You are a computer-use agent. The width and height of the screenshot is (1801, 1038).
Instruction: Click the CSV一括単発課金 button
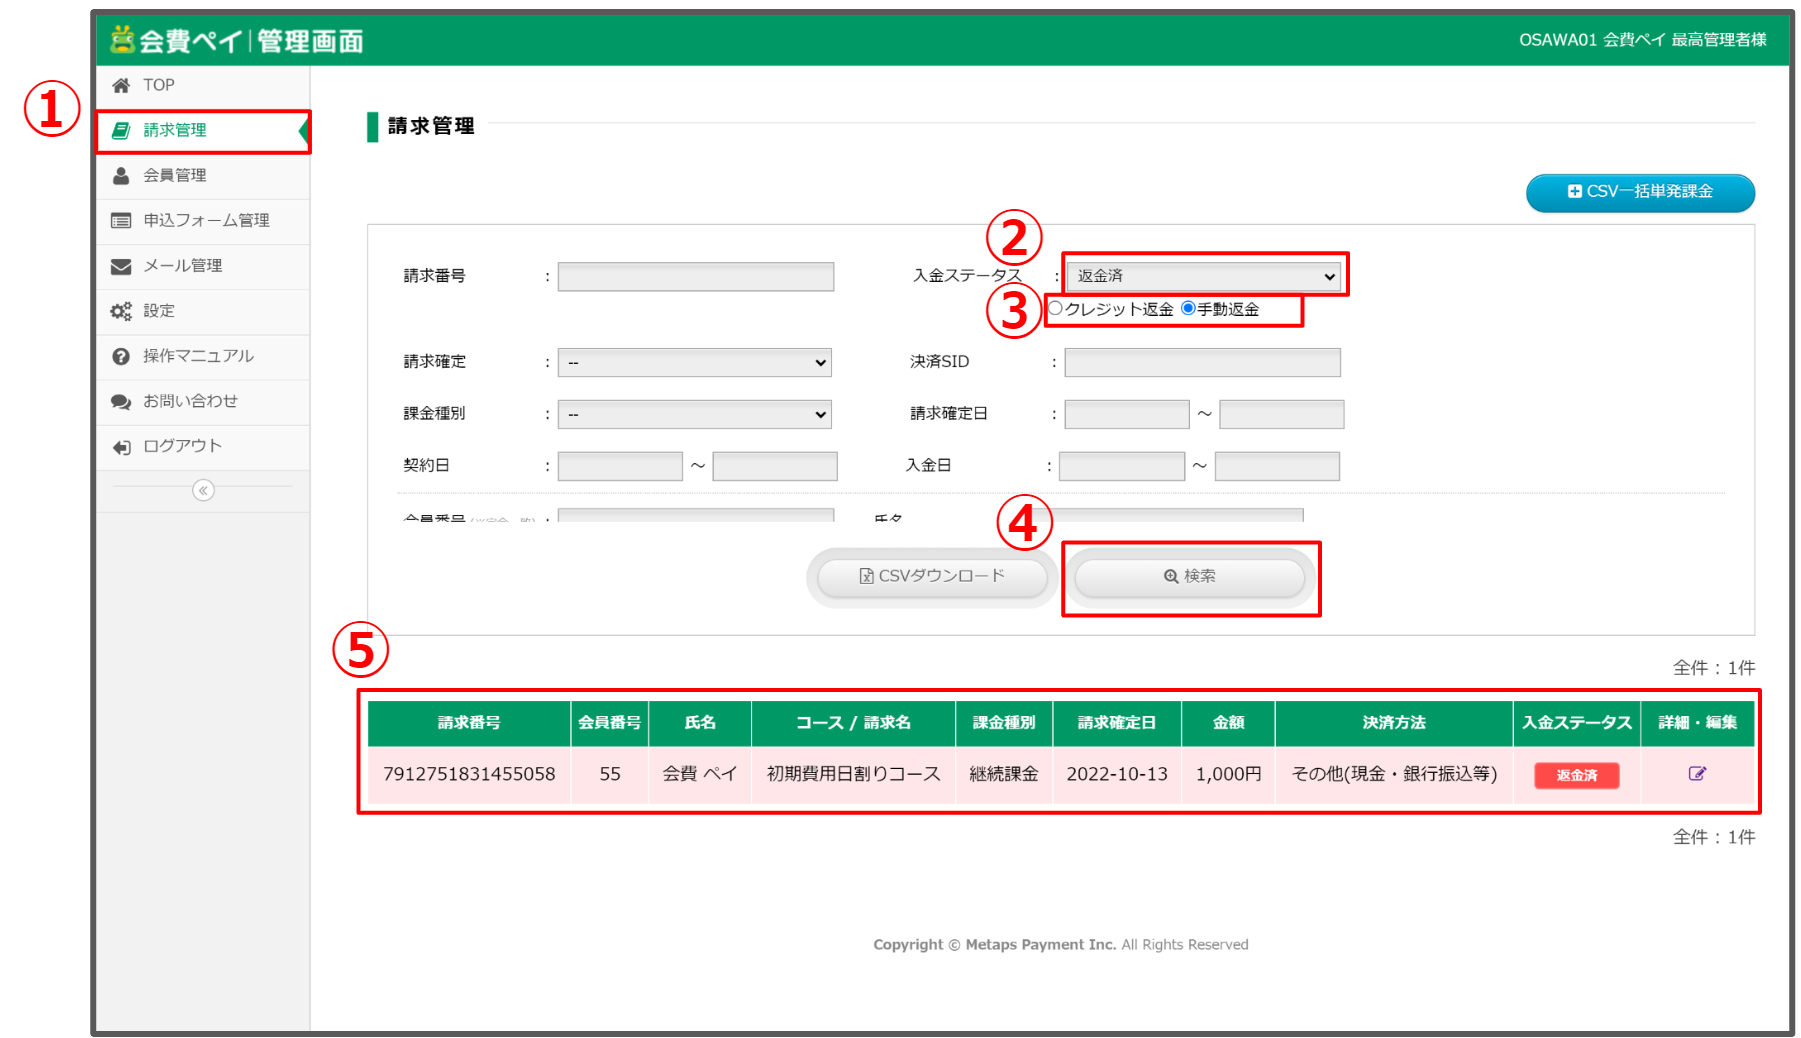1639,192
